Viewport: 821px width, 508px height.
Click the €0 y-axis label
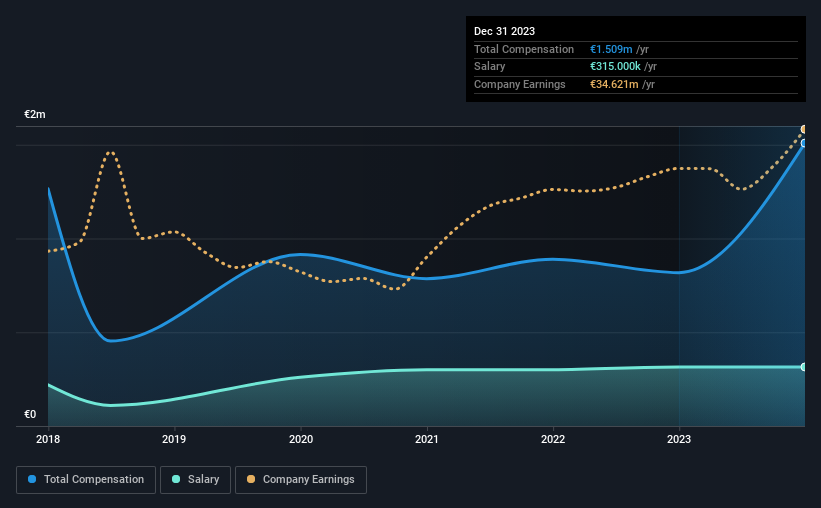(x=30, y=414)
